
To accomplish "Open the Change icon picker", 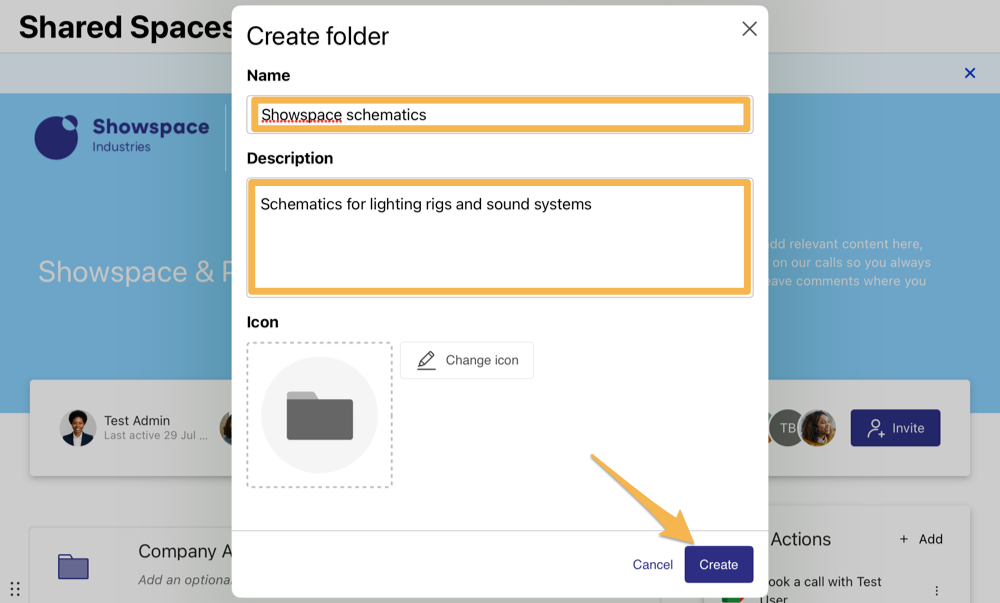I will pyautogui.click(x=466, y=360).
